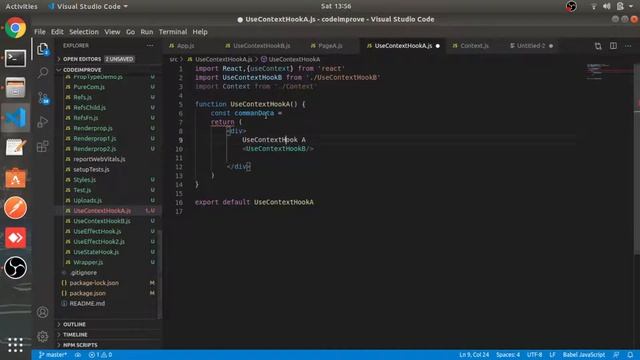640x360 pixels.
Task: Click the notifications bell in status bar
Action: click(631, 355)
